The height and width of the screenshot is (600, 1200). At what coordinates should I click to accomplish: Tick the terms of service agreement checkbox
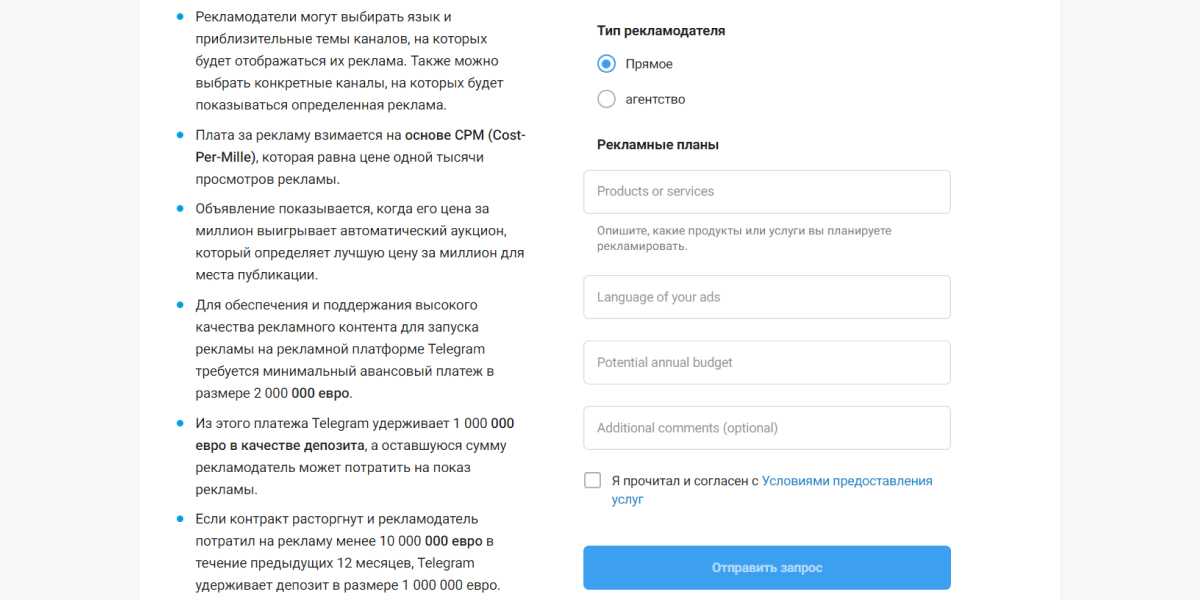point(593,481)
